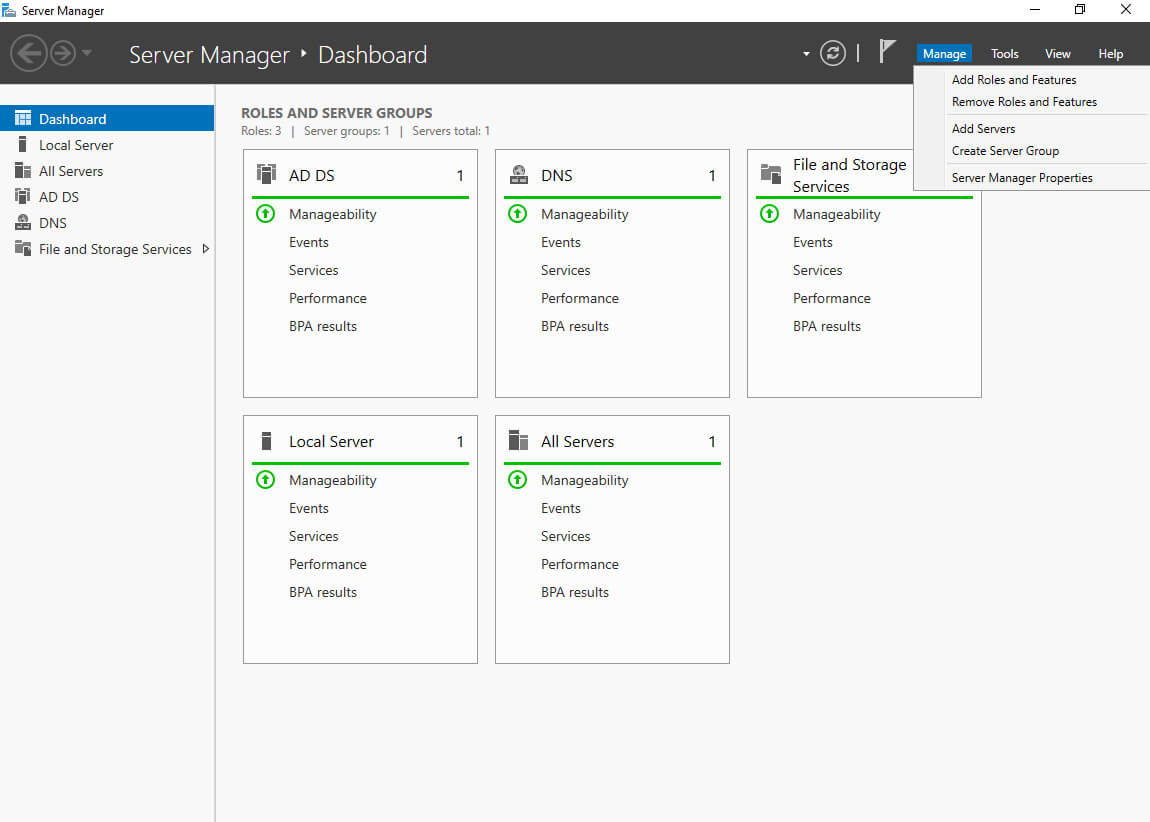
Task: Click the Dashboard icon in the sidebar
Action: click(x=23, y=118)
